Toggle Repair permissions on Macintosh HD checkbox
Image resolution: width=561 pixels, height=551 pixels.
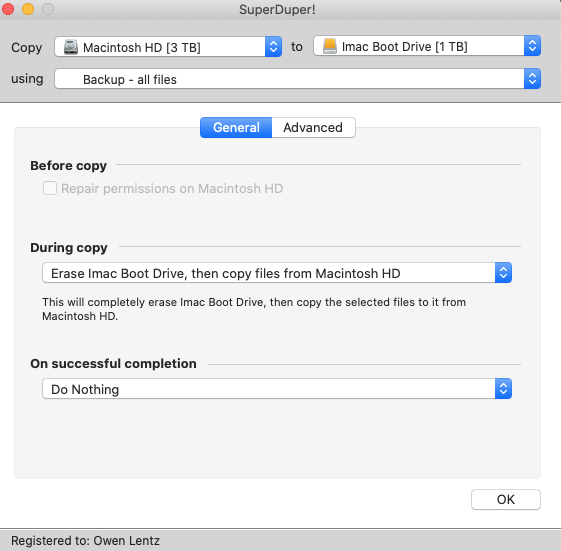(50, 188)
